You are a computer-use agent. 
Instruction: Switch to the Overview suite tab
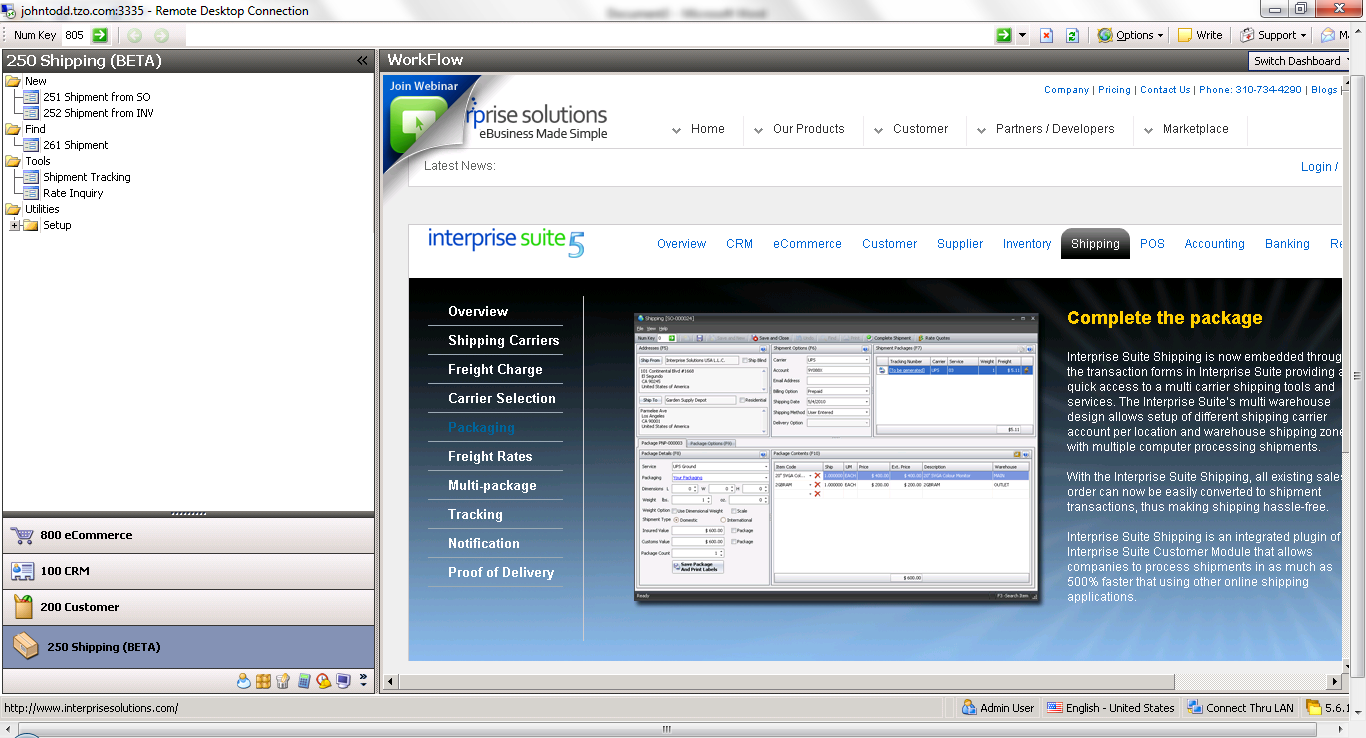[x=682, y=244]
